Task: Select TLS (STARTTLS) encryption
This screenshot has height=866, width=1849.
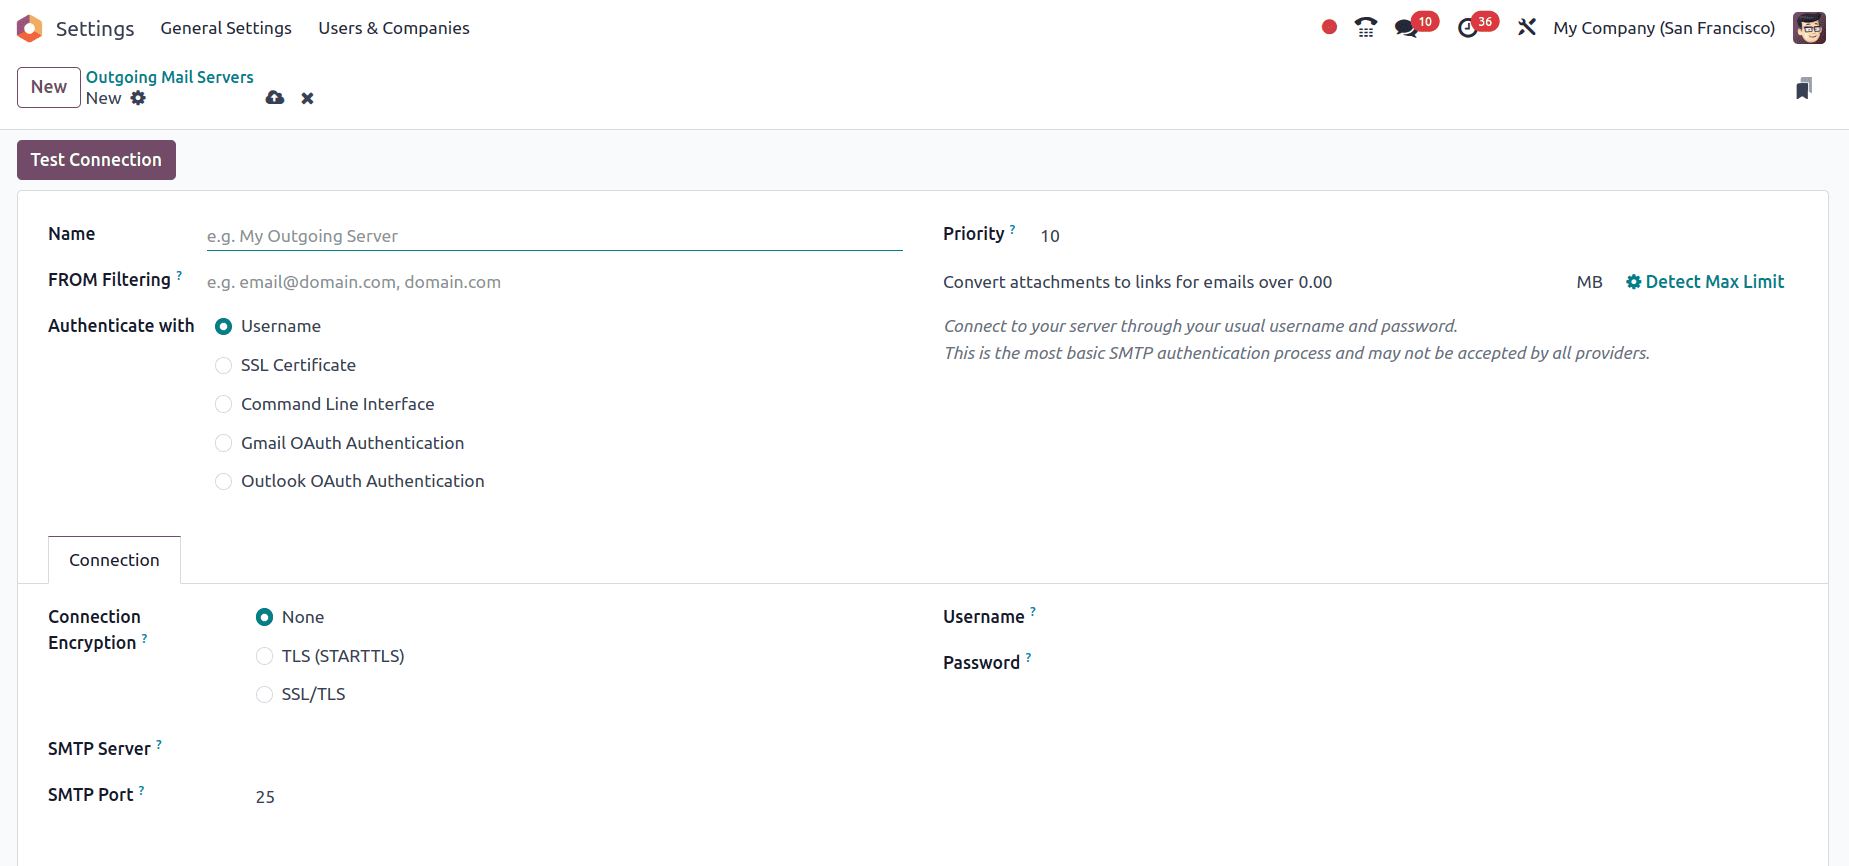Action: coord(265,656)
